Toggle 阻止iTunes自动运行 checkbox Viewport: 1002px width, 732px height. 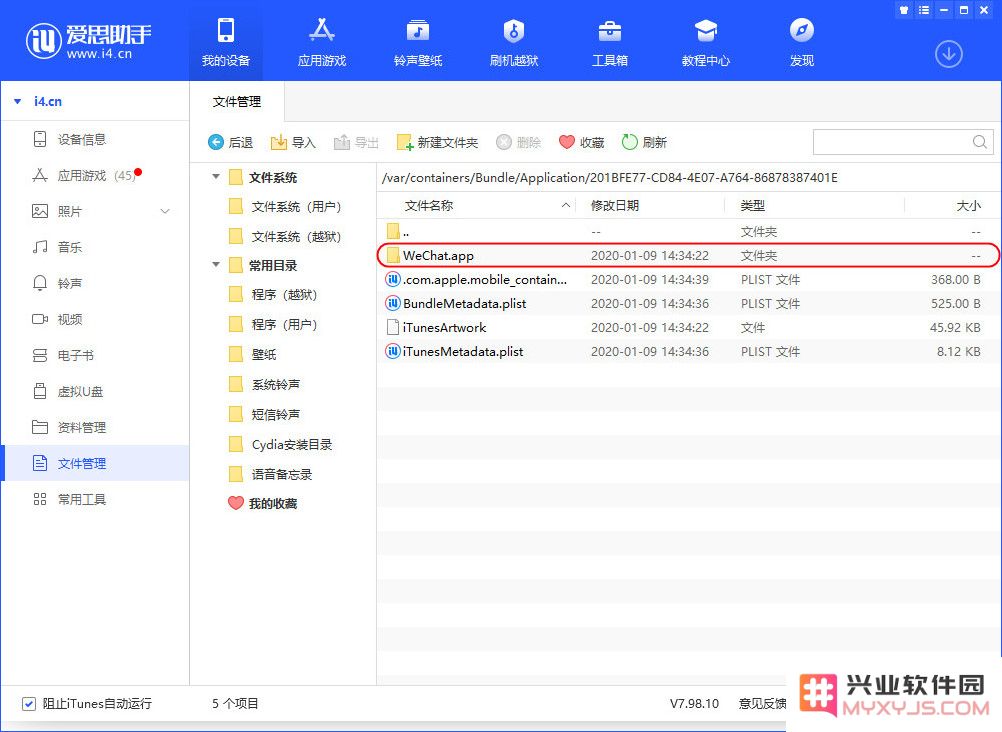pos(29,704)
